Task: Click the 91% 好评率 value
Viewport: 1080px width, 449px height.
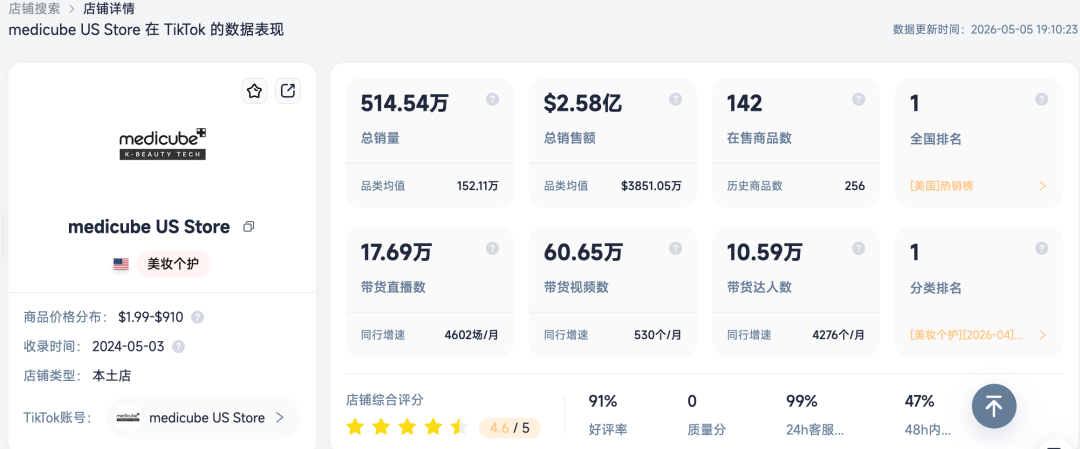Action: pyautogui.click(x=603, y=401)
